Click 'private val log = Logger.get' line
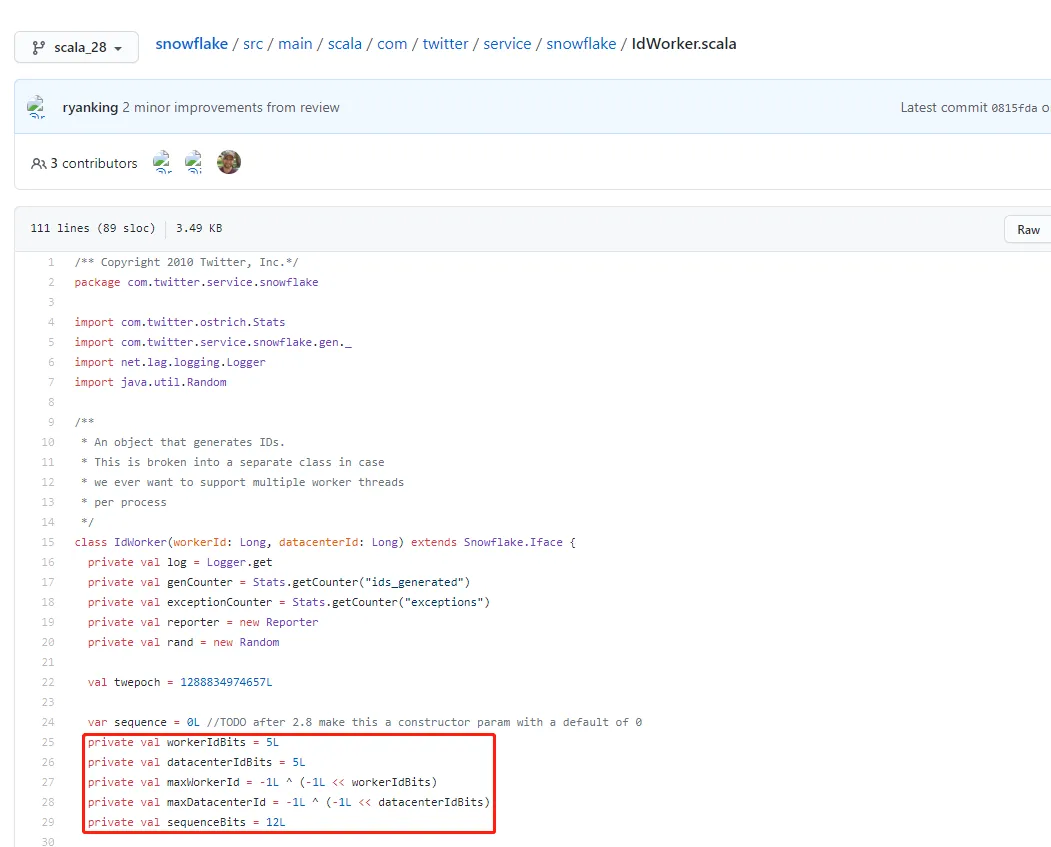The image size is (1051, 847). 180,563
